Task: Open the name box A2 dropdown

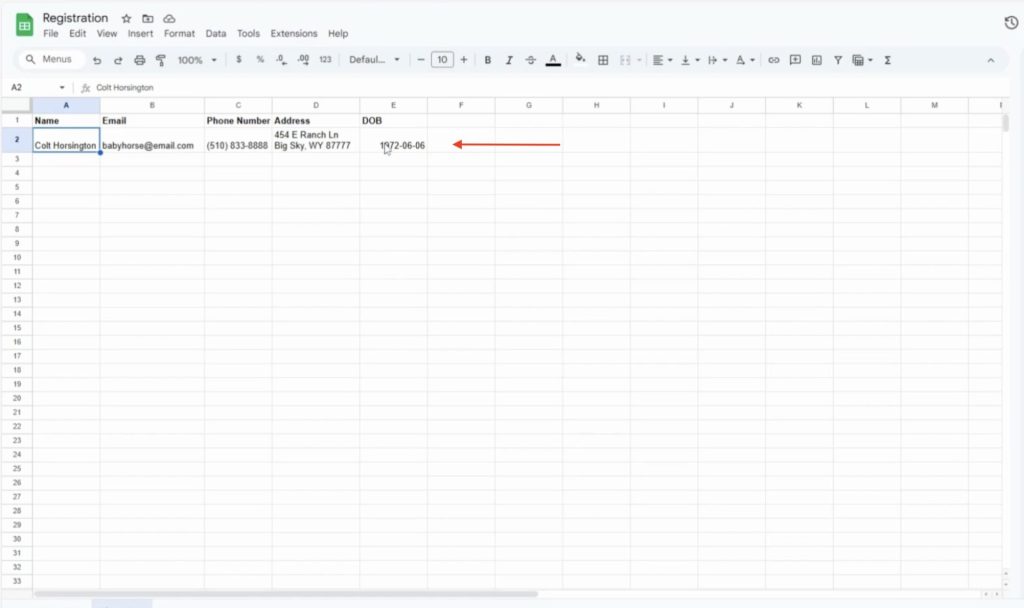Action: 62,88
